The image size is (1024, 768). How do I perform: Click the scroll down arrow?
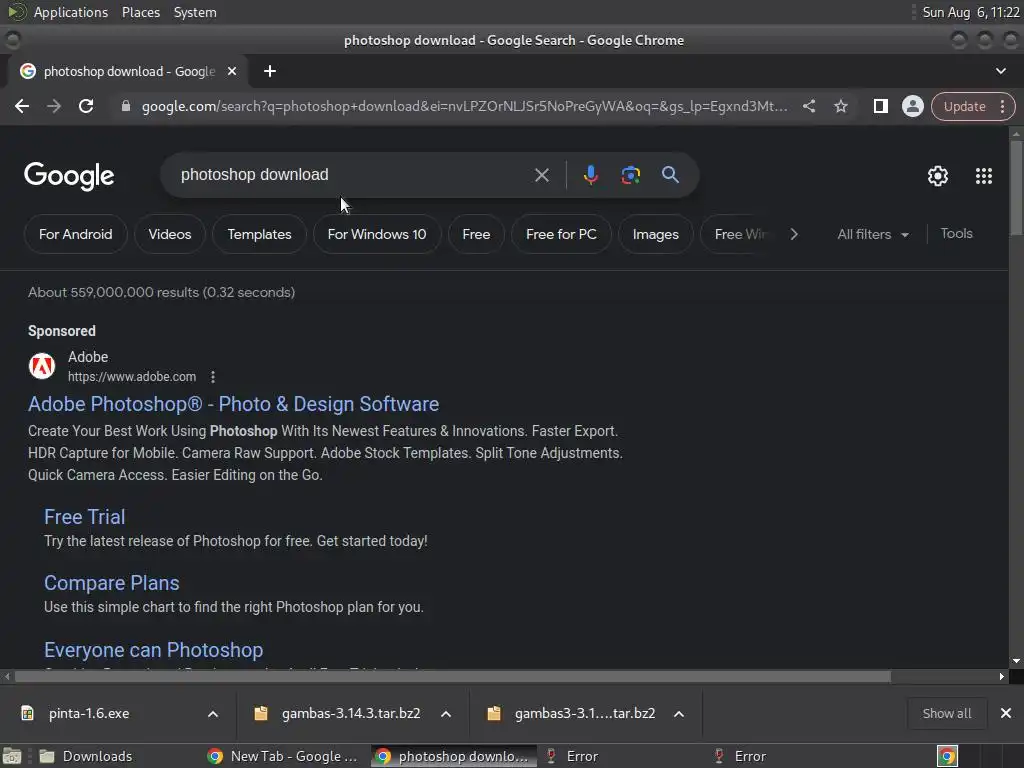click(1016, 661)
